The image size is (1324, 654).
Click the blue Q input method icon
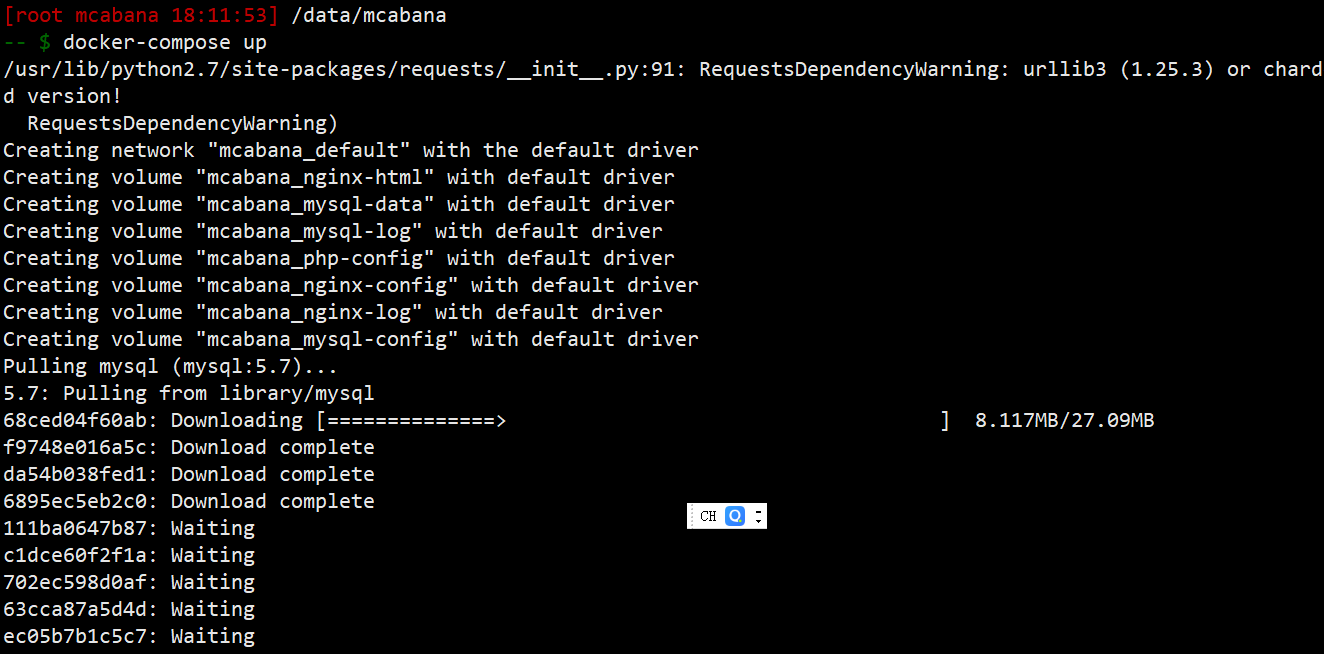tap(735, 516)
